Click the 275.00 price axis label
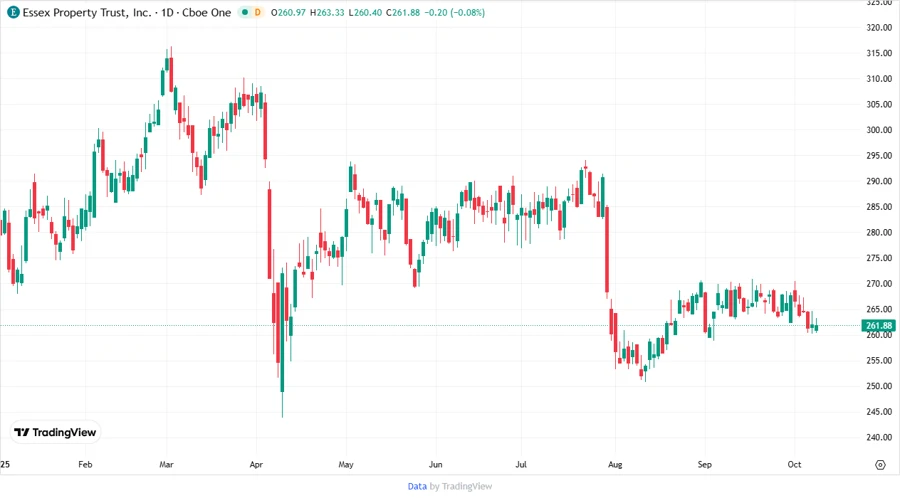This screenshot has width=900, height=498. [879, 258]
